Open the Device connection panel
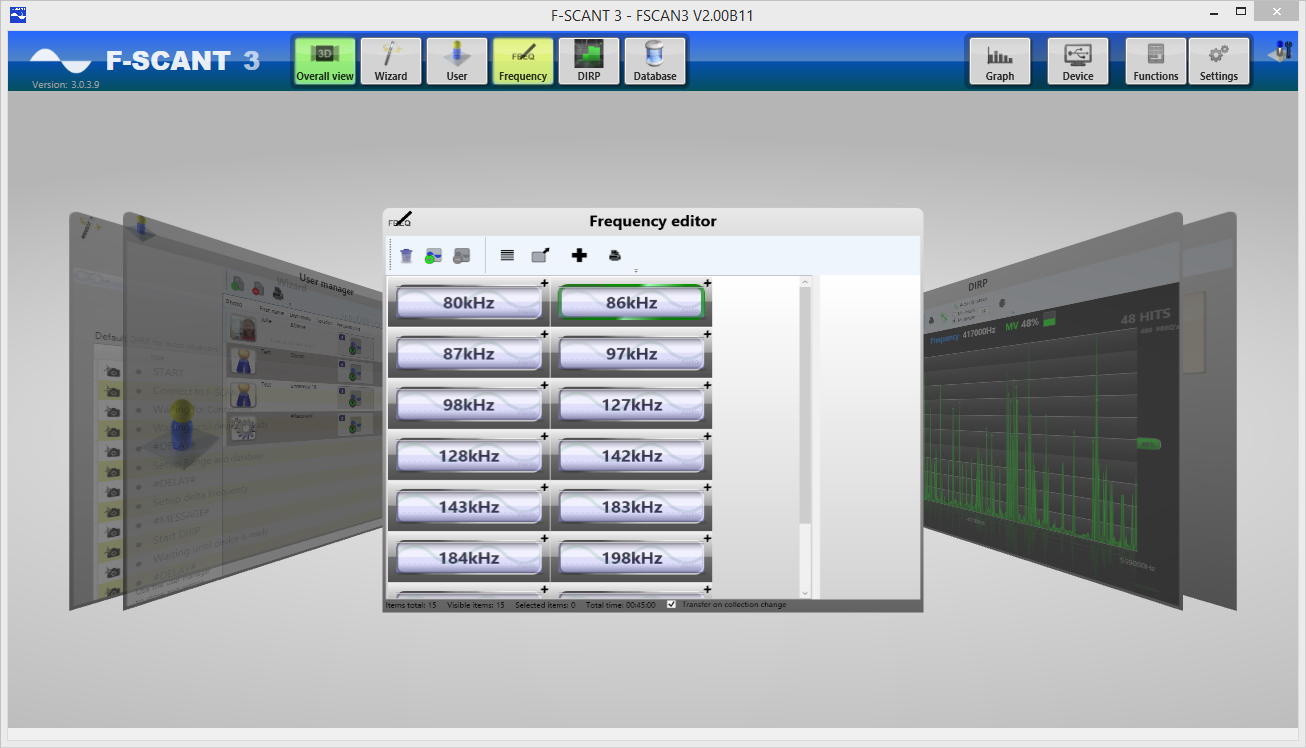The width and height of the screenshot is (1306, 748). pos(1078,61)
